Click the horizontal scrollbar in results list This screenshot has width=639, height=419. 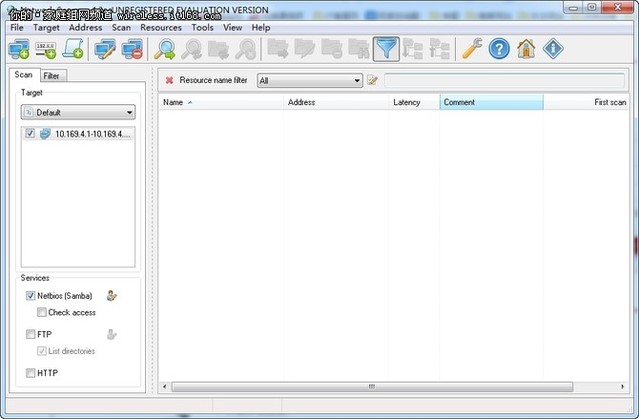pos(370,386)
